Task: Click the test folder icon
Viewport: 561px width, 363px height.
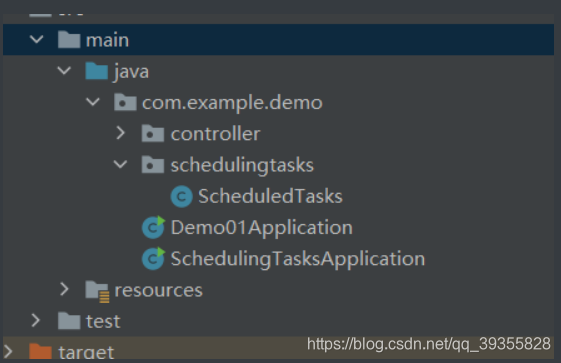Action: (69, 321)
